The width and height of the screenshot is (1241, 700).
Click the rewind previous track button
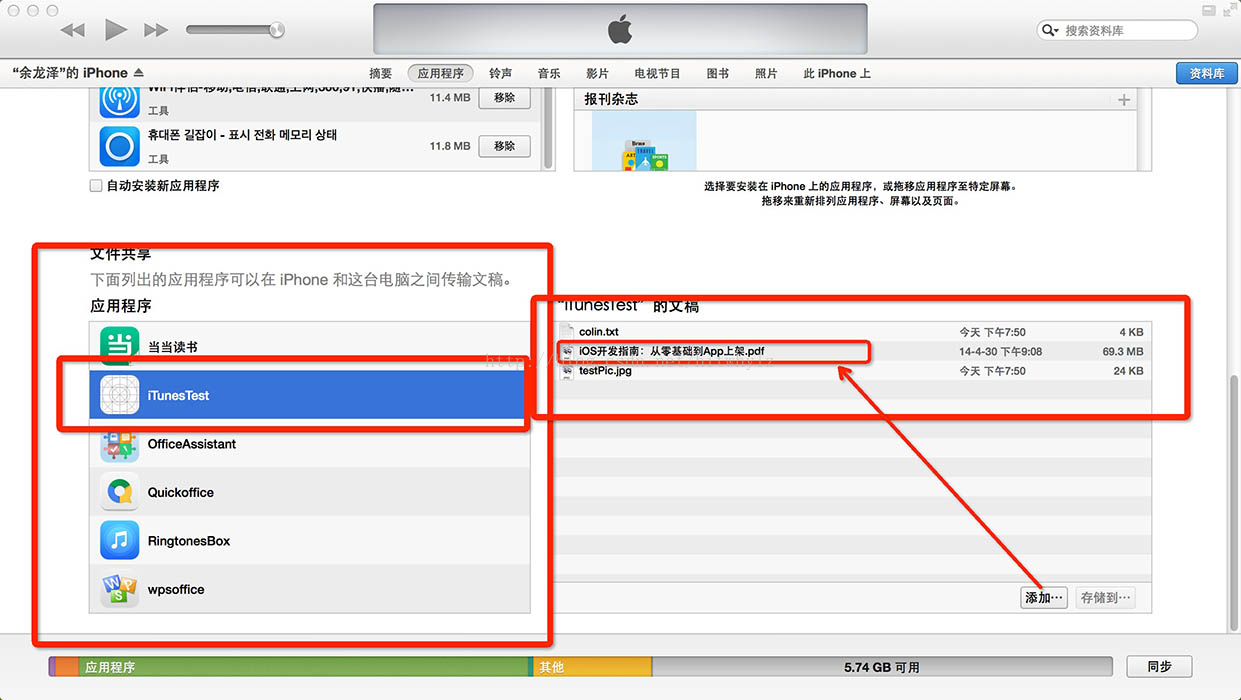73,30
